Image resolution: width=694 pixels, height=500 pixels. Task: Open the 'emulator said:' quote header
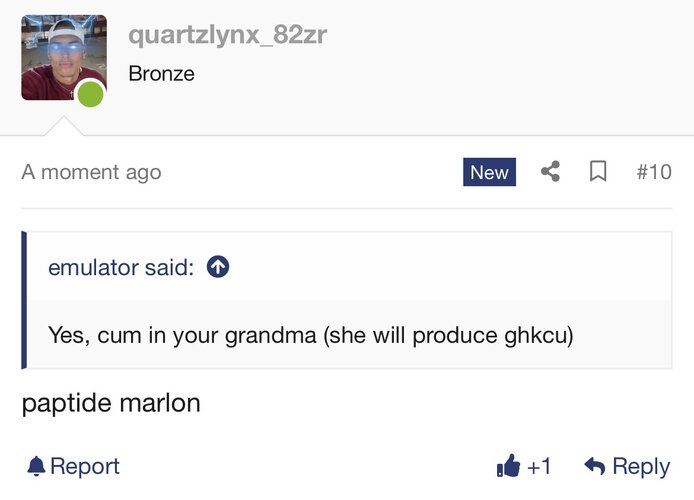[x=121, y=267]
